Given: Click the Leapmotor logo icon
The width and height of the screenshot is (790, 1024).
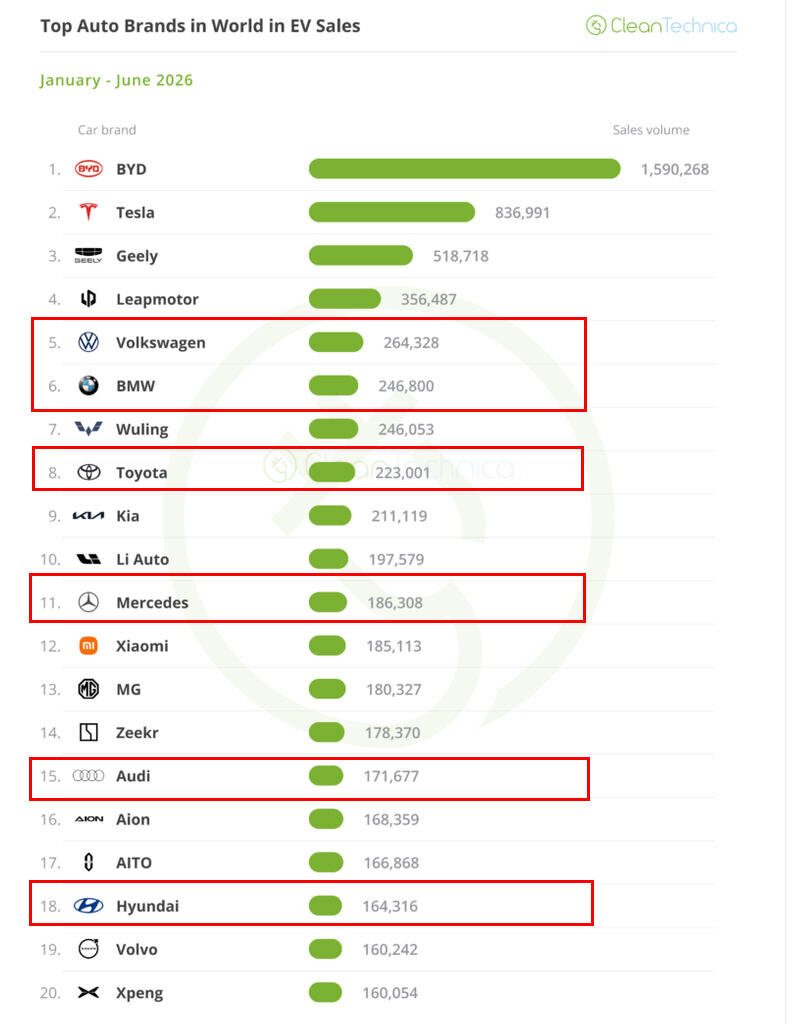Looking at the screenshot, I should (x=88, y=299).
